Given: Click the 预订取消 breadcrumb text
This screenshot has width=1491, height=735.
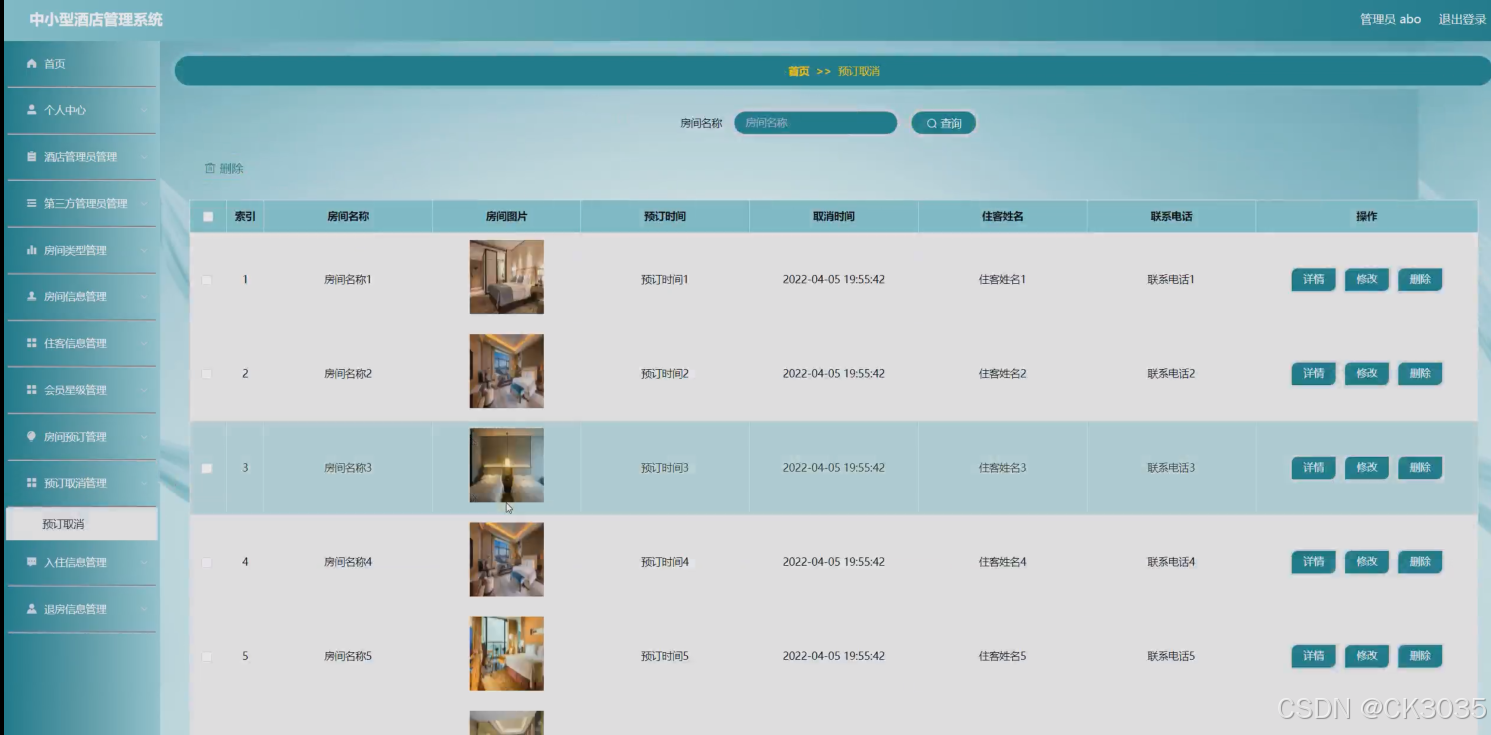Looking at the screenshot, I should [x=859, y=71].
